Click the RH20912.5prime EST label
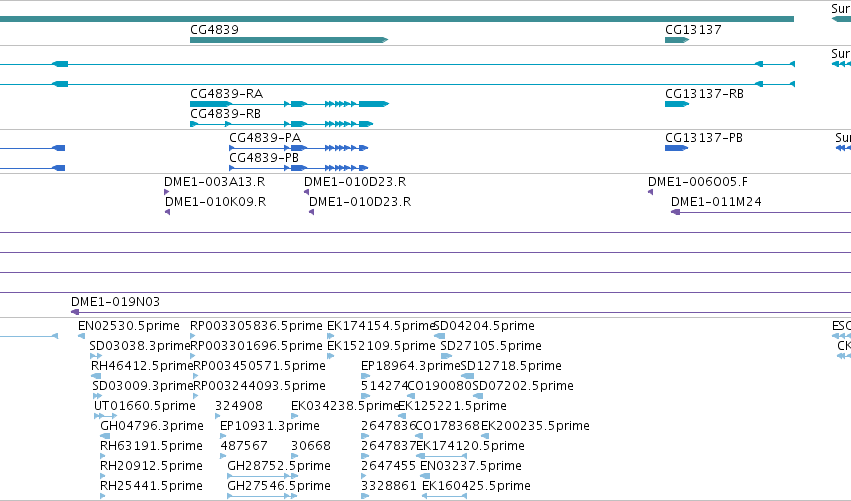Screen dimensions: 851x501 151,466
